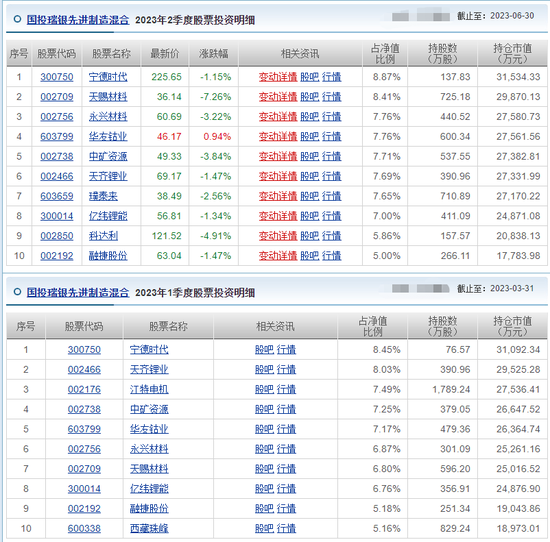Open 行情 for Q2 宁德时代 row

(x=331, y=77)
